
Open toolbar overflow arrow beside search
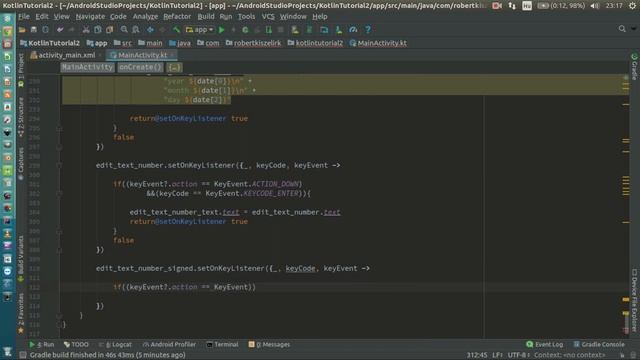tap(633, 29)
